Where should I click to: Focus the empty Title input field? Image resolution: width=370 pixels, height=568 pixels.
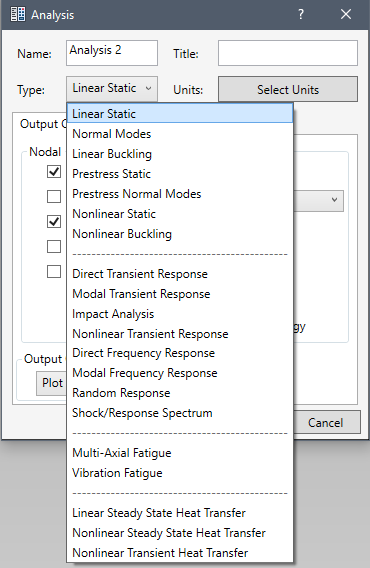(288, 53)
